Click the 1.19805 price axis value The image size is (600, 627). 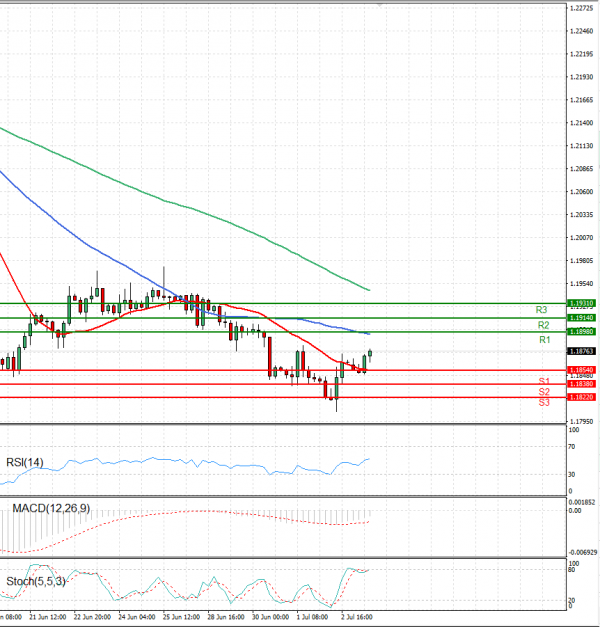click(x=582, y=261)
